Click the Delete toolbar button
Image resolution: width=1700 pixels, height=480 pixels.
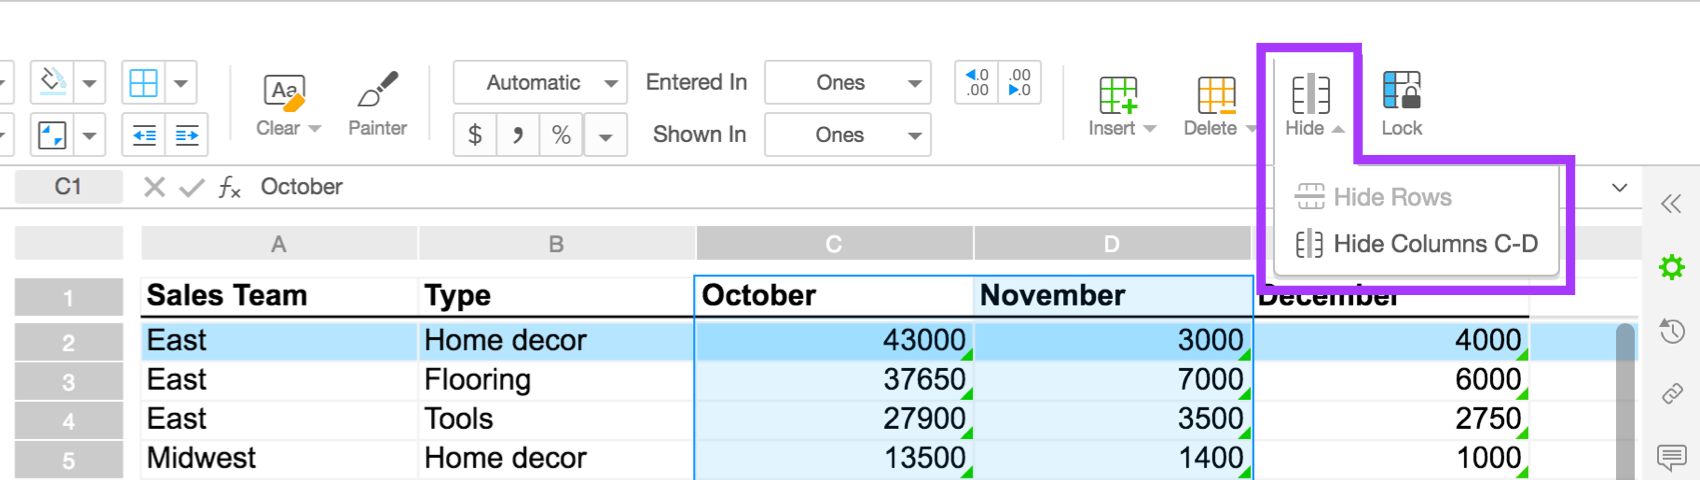1216,103
